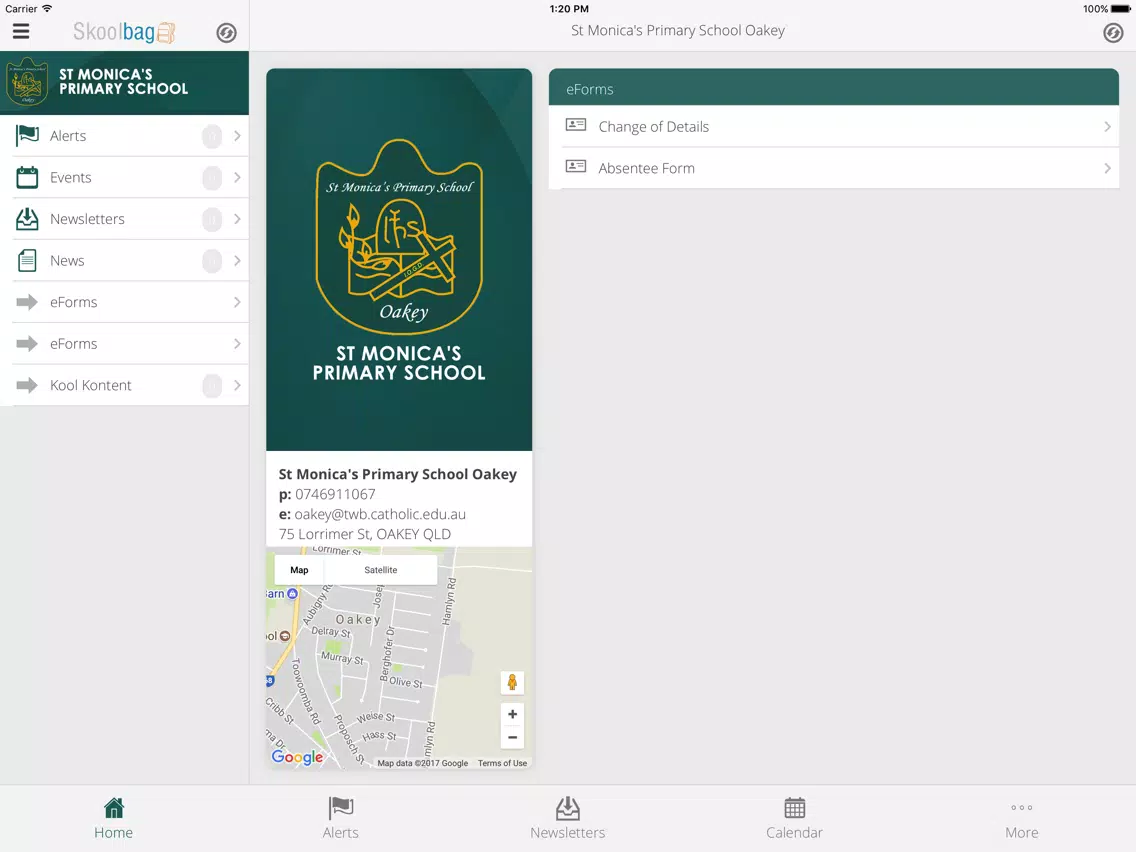Open Change of Details via its chevron
The image size is (1136, 852).
coord(1107,127)
